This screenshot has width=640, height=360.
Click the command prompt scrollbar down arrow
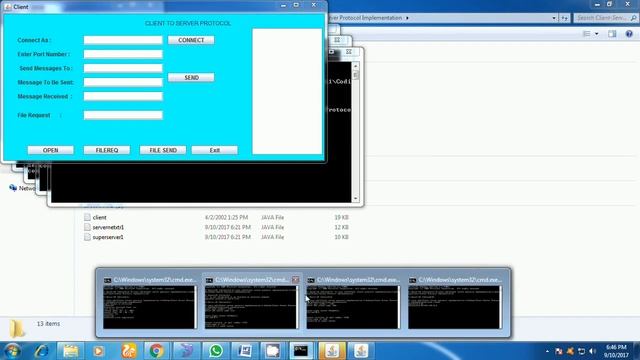pos(356,198)
